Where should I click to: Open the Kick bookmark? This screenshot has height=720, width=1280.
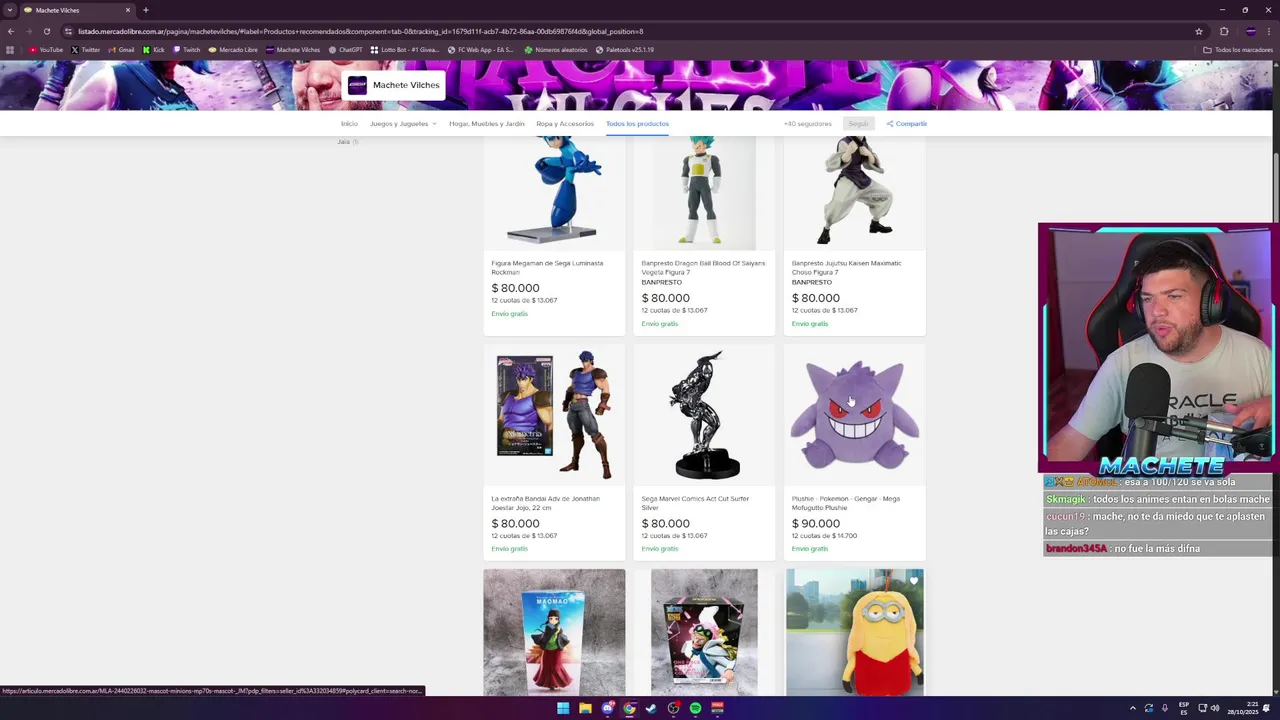pyautogui.click(x=153, y=50)
